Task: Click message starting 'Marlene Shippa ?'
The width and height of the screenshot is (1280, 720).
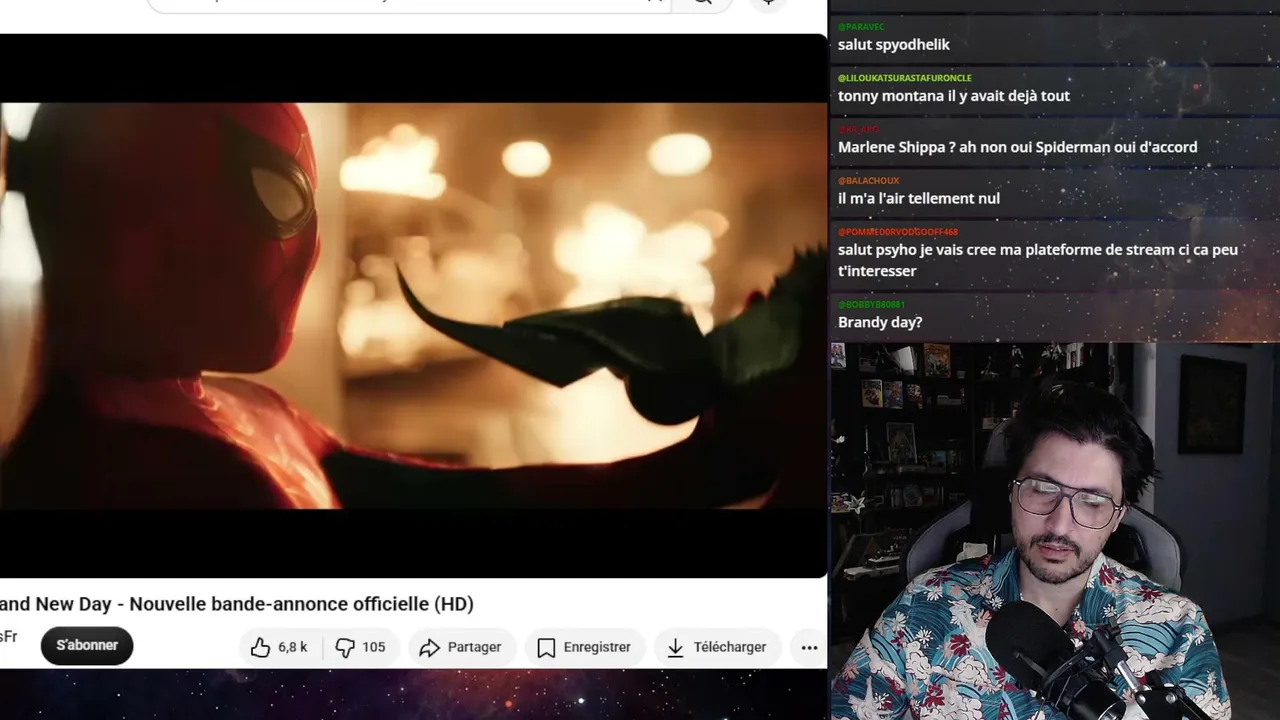Action: click(x=1017, y=147)
